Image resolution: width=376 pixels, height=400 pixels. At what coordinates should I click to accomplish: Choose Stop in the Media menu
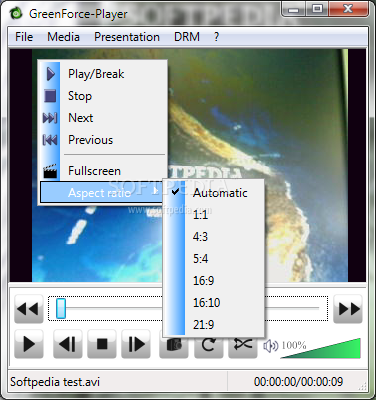pos(103,96)
